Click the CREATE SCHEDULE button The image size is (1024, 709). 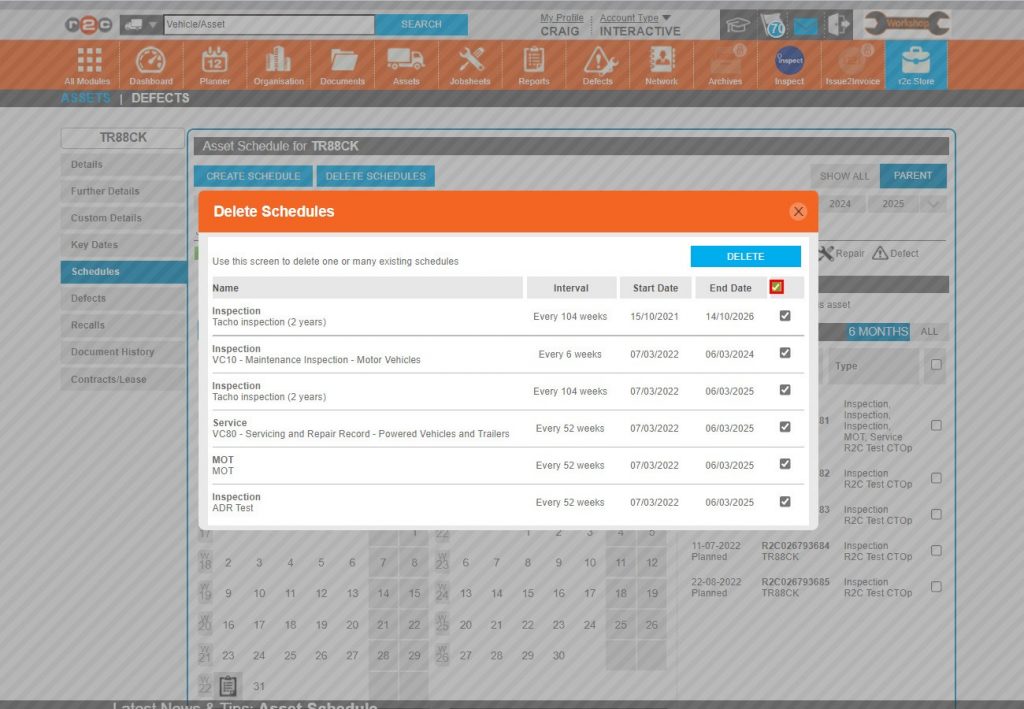point(252,175)
